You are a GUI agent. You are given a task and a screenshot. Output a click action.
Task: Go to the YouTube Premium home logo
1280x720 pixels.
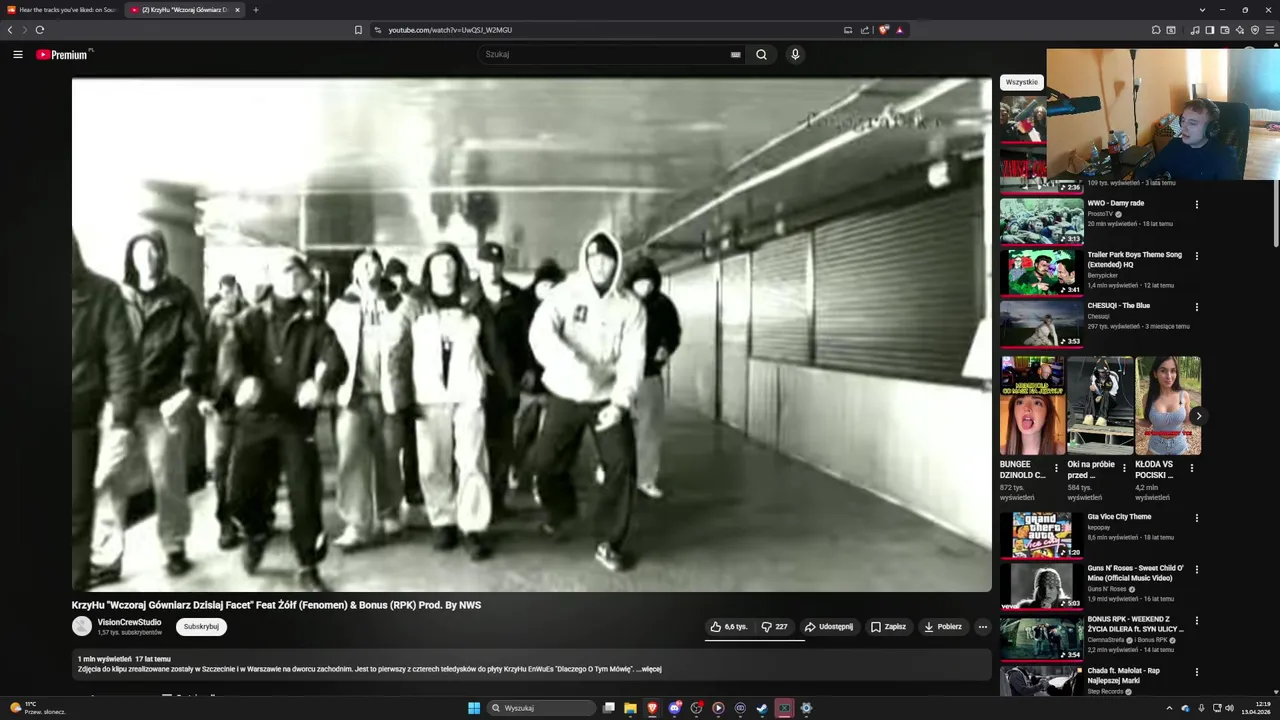coord(64,55)
